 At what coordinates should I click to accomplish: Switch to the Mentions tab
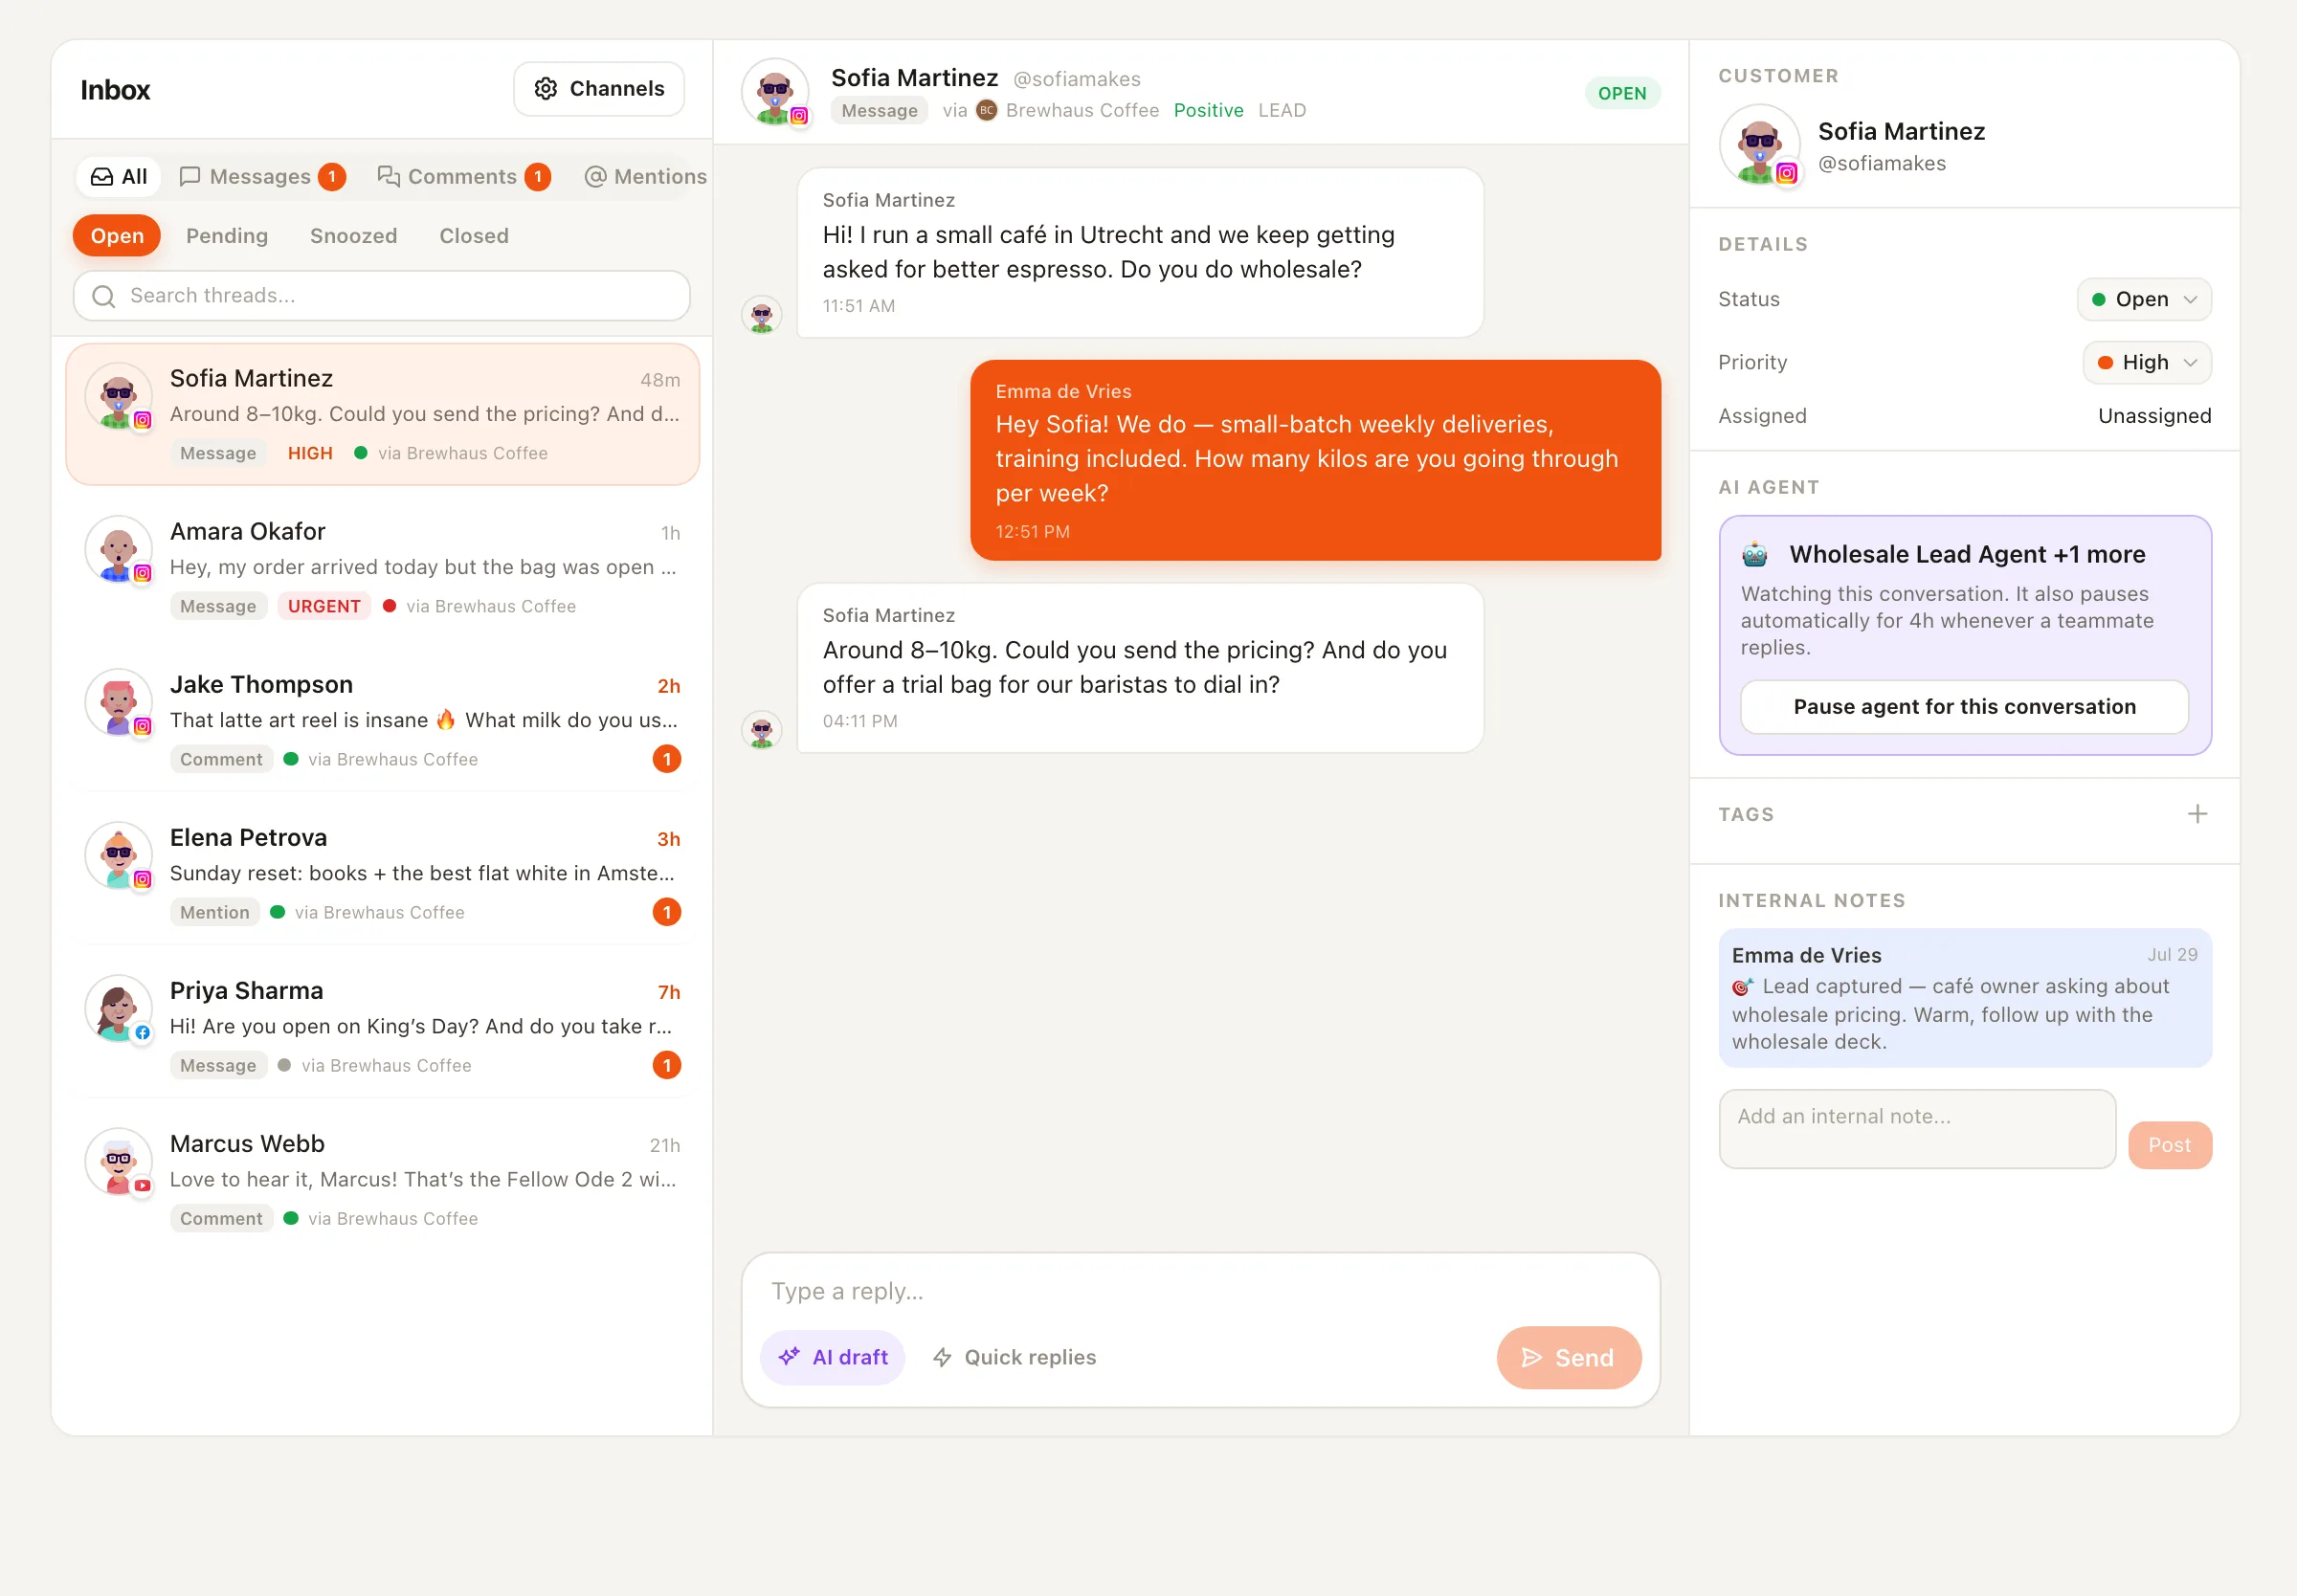(645, 177)
